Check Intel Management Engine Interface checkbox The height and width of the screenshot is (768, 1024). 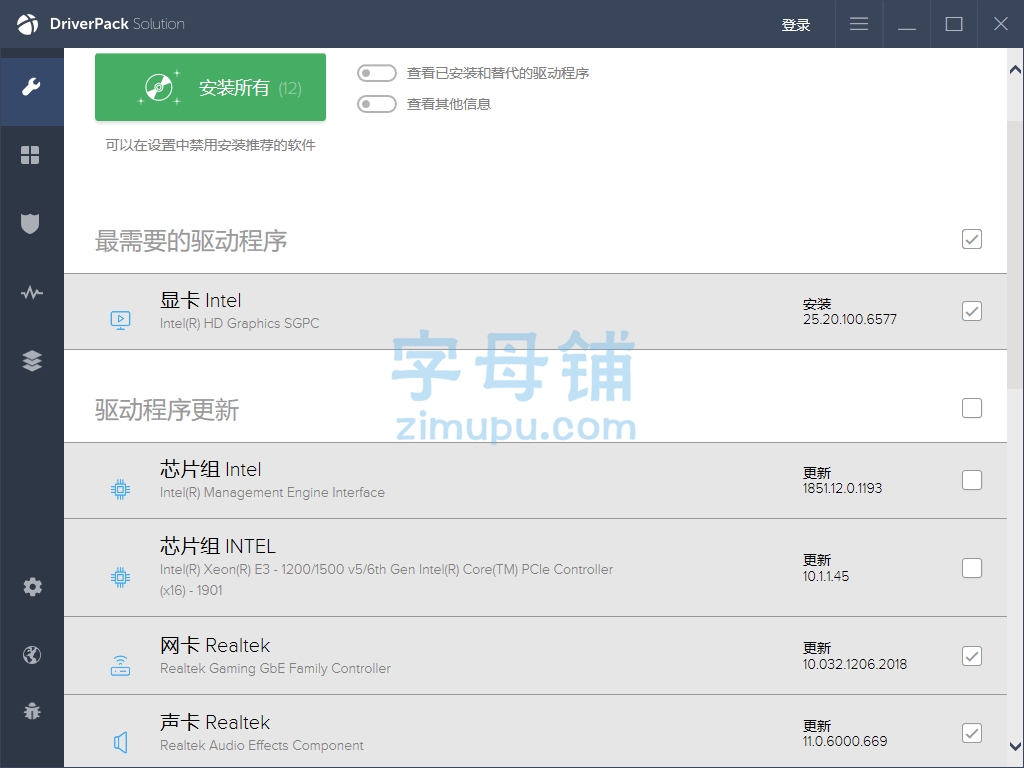[972, 480]
